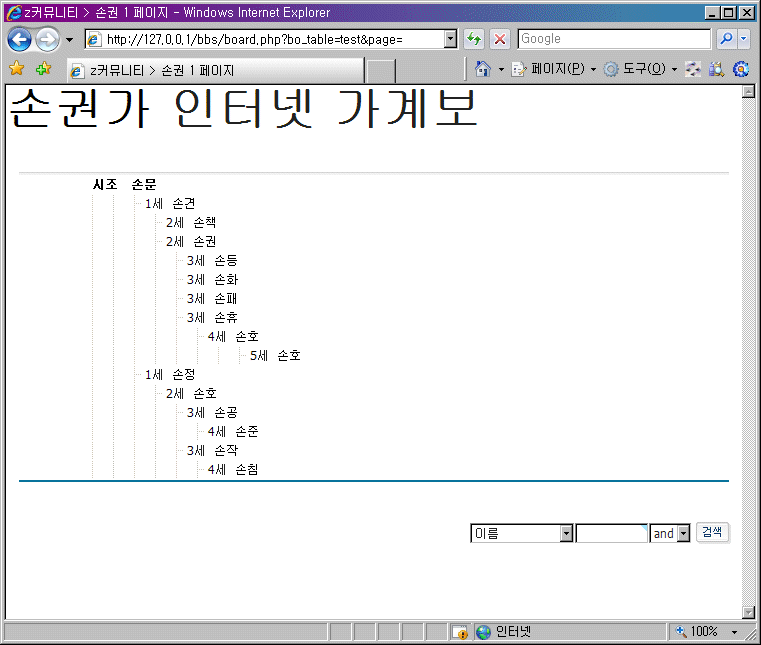This screenshot has width=761, height=645.
Task: Select the z커뮤니티 > 손권 1 페이지 tab
Action: (x=214, y=71)
